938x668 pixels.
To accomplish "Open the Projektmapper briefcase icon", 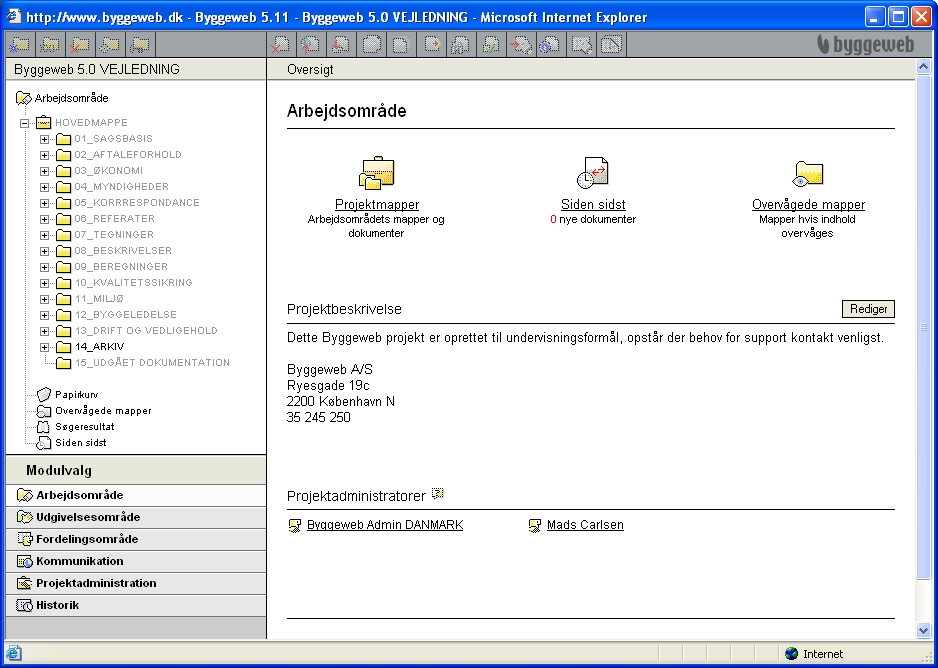I will pyautogui.click(x=376, y=174).
